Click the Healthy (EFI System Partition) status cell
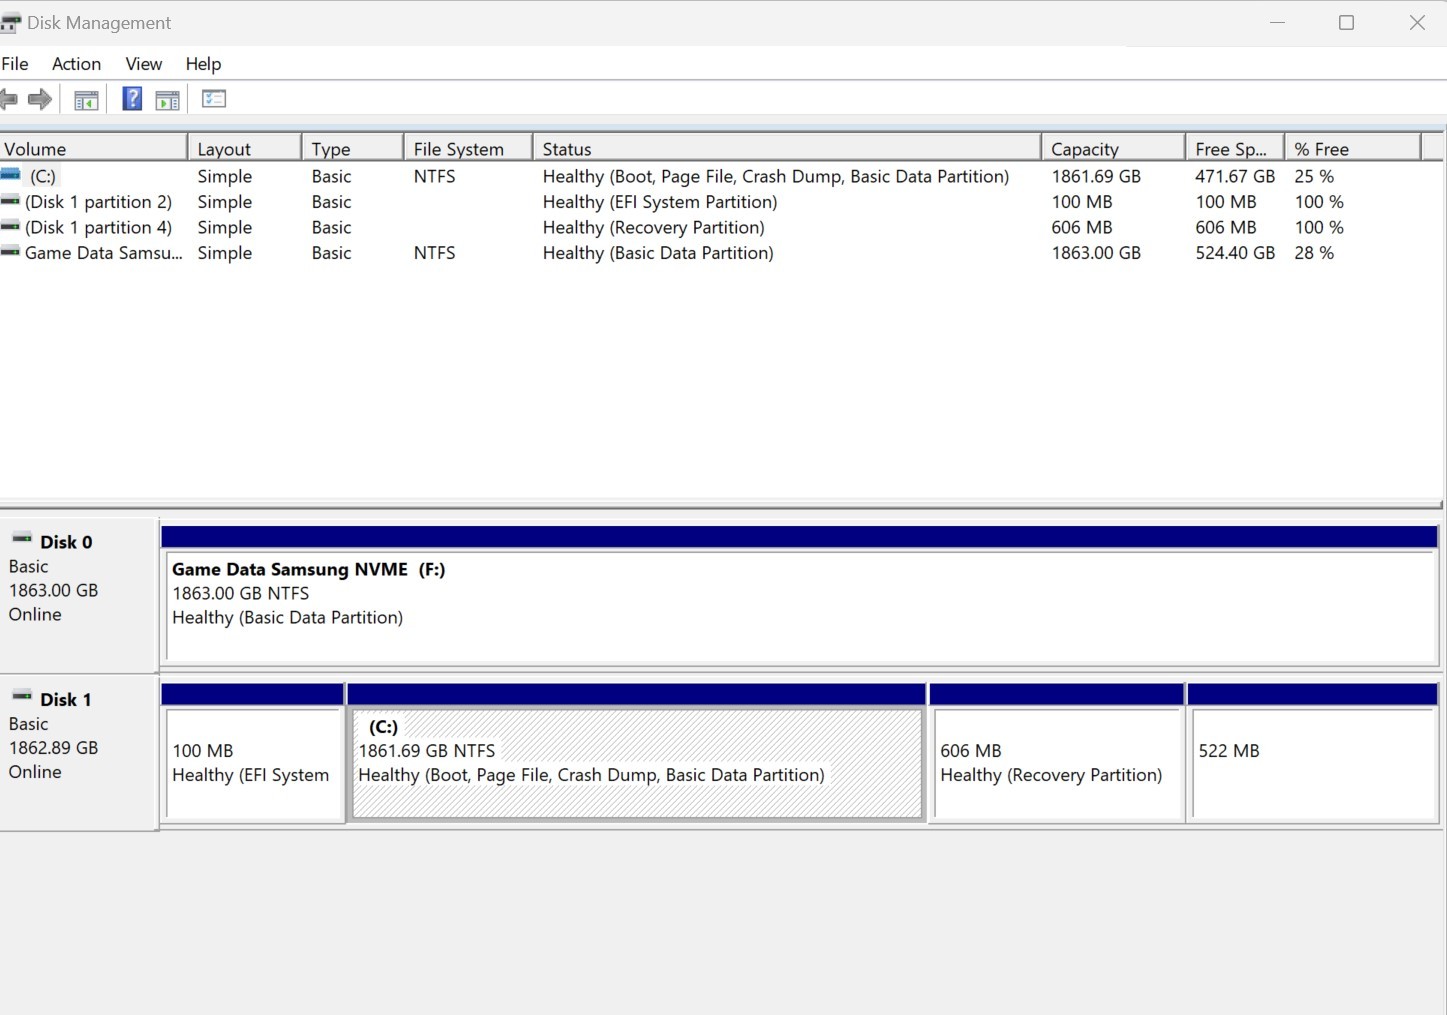 point(660,202)
